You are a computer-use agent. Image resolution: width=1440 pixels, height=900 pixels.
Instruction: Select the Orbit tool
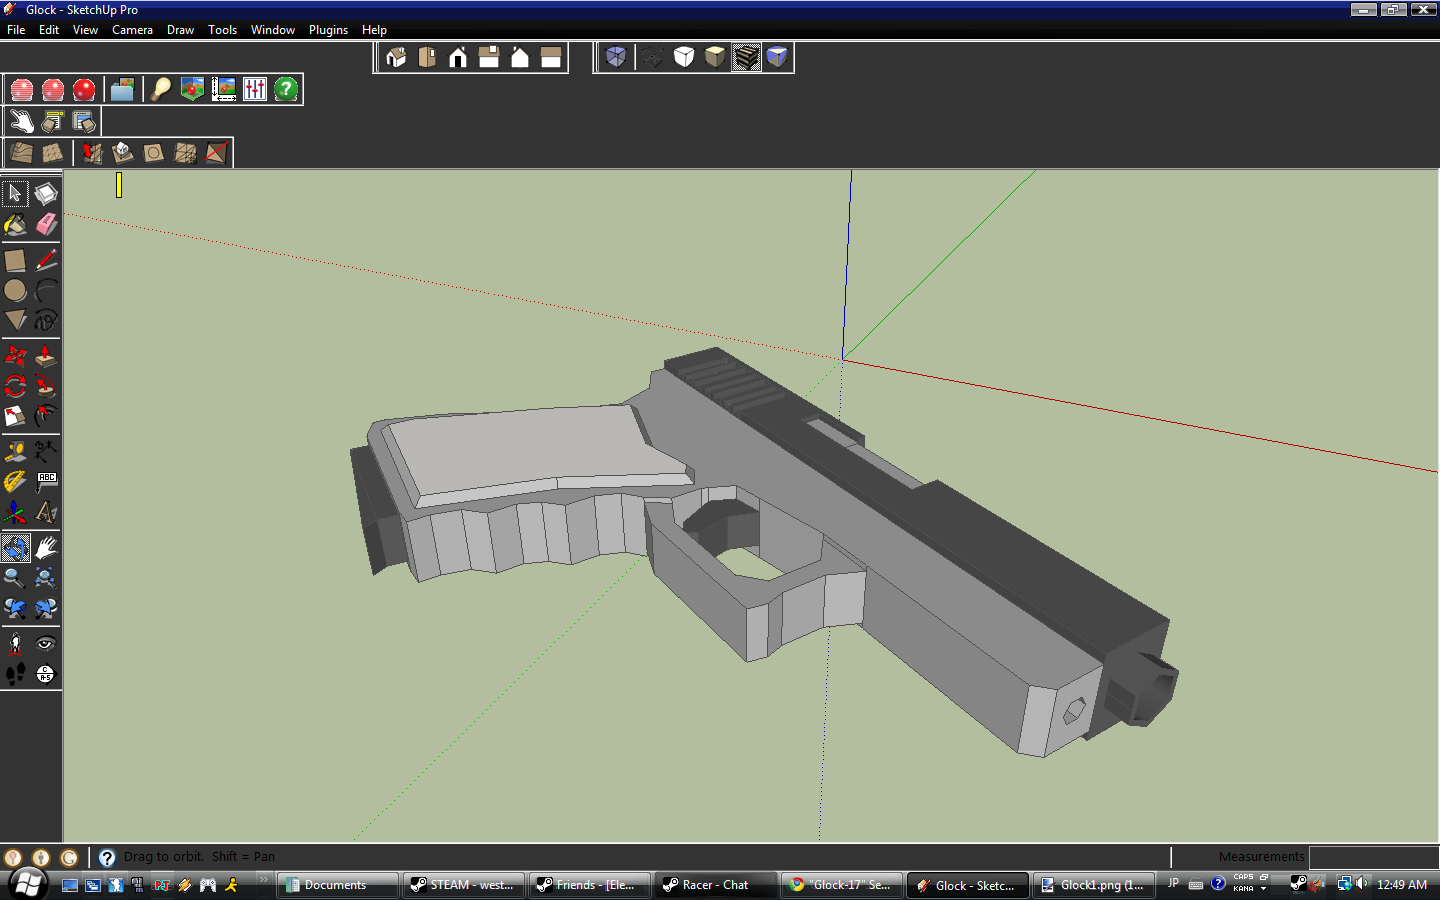click(x=15, y=547)
